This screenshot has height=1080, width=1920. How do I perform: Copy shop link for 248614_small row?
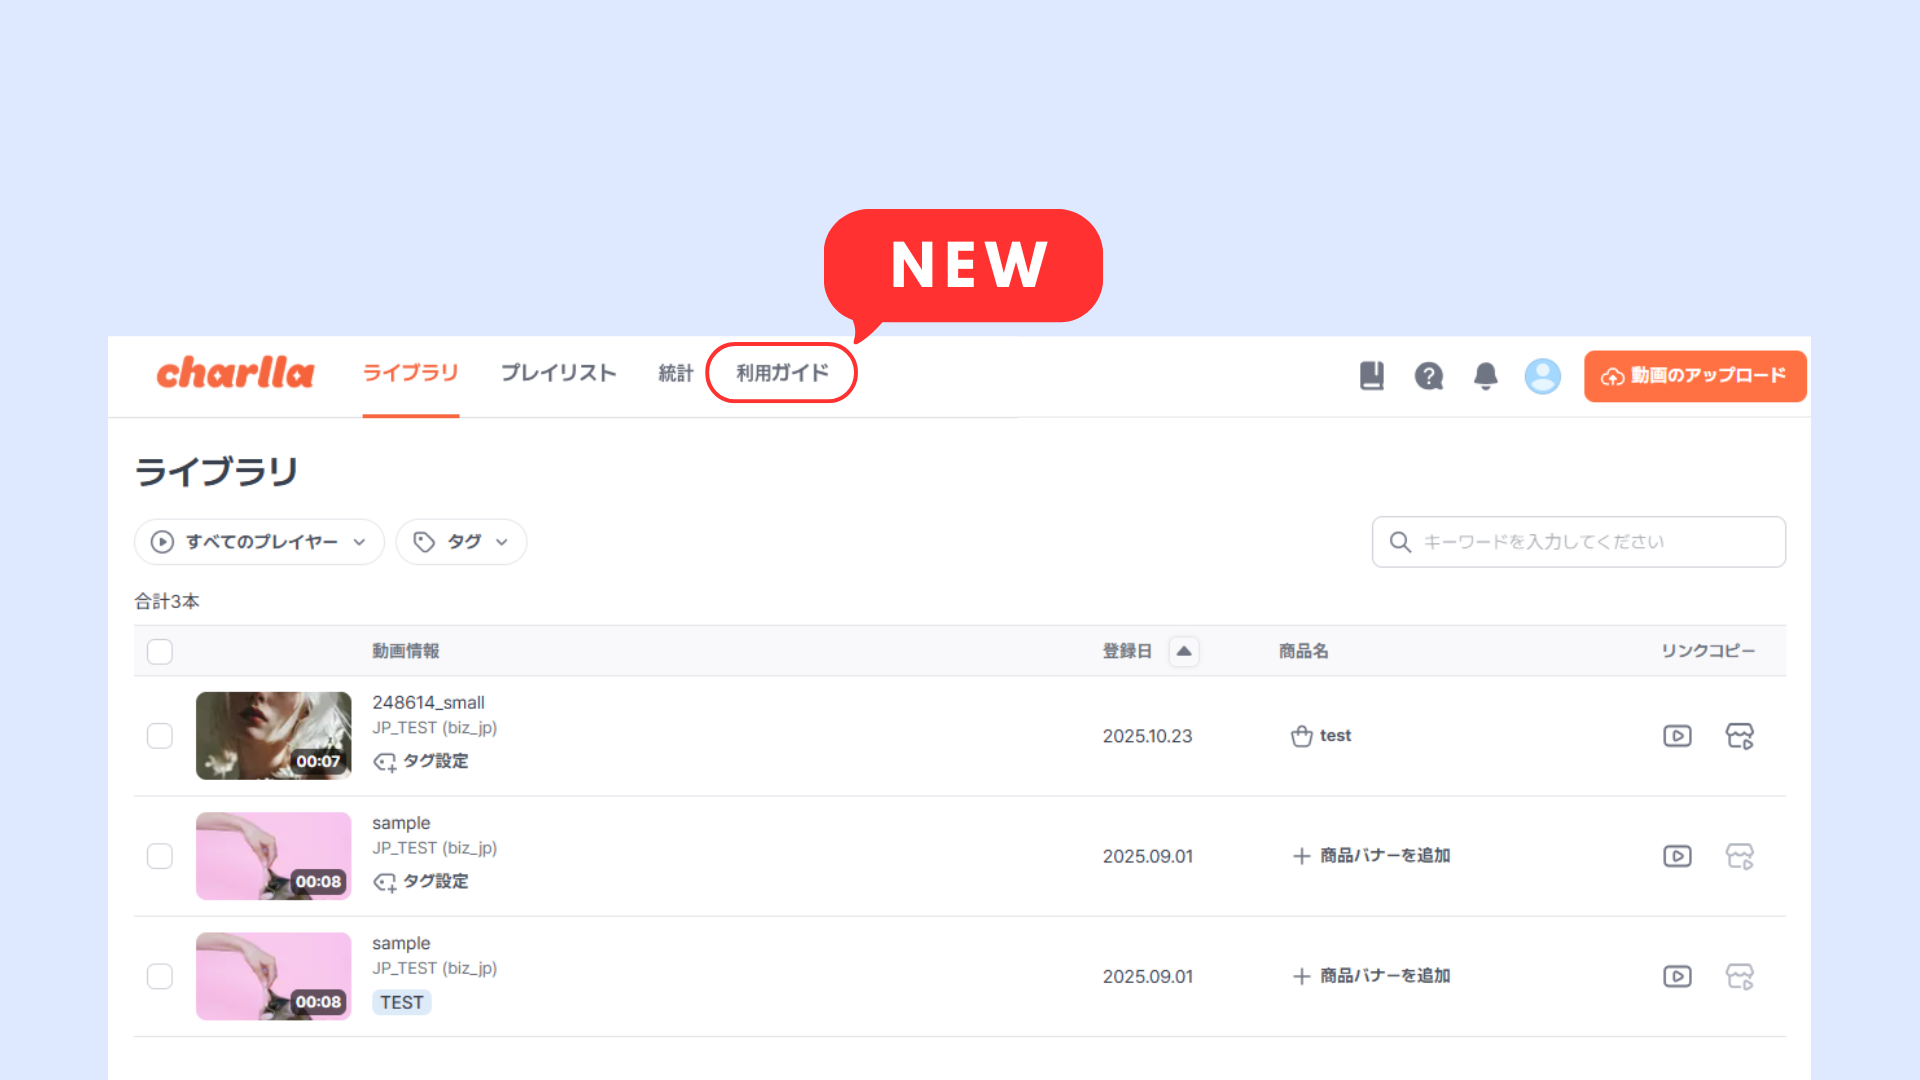(x=1739, y=736)
